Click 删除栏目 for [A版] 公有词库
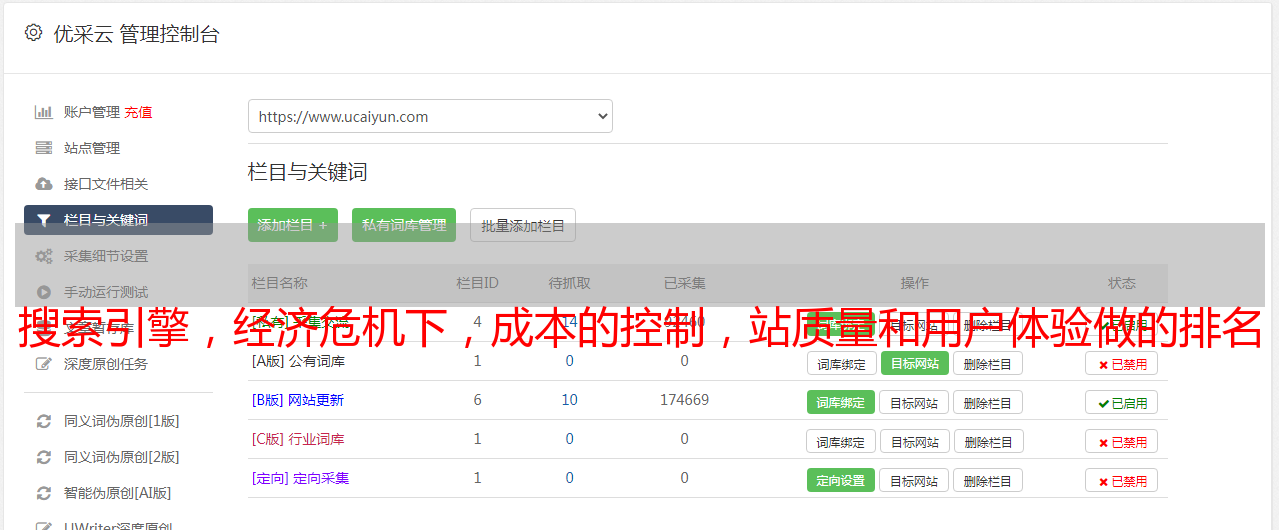Screen dimensions: 1279x530 coord(987,363)
